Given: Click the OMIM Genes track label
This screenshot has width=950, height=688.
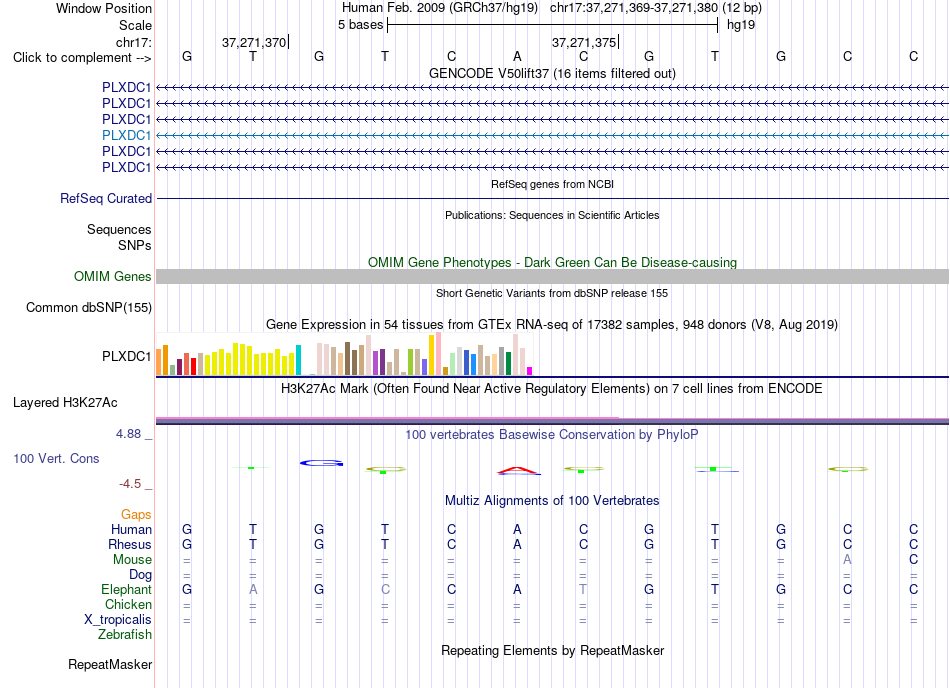Looking at the screenshot, I should 112,277.
